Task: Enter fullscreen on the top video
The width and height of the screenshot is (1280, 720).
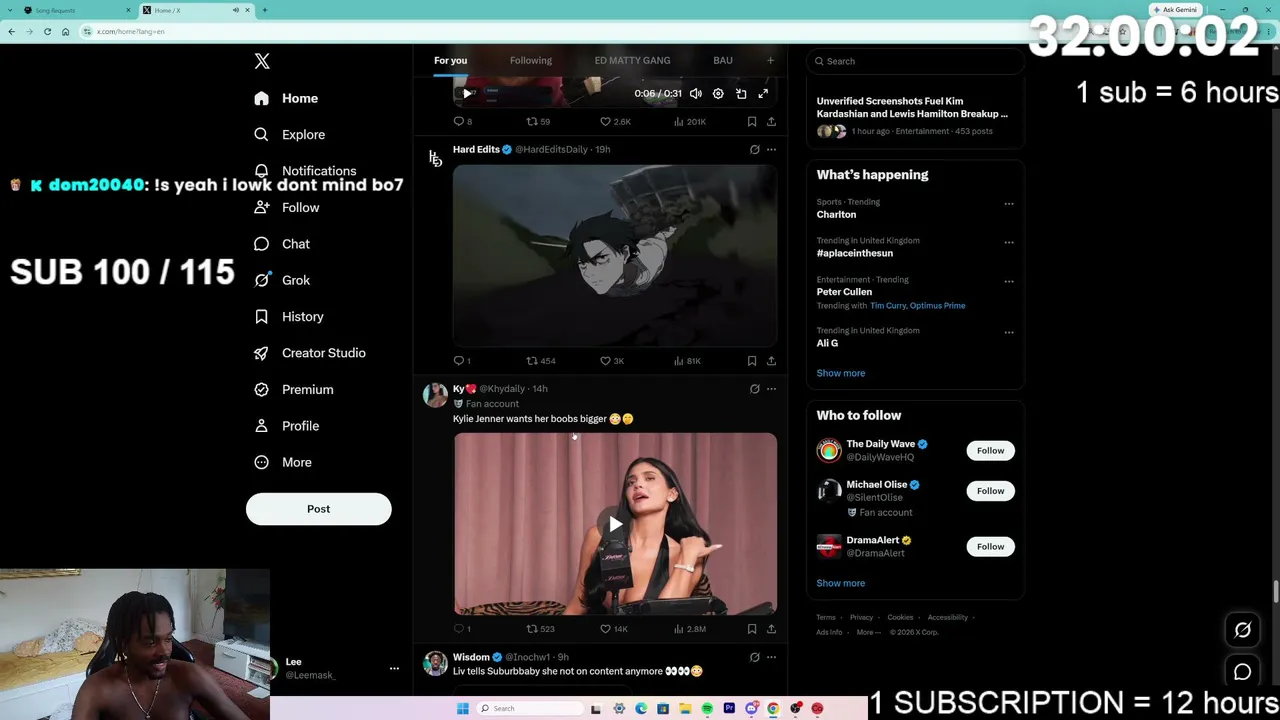Action: click(763, 94)
